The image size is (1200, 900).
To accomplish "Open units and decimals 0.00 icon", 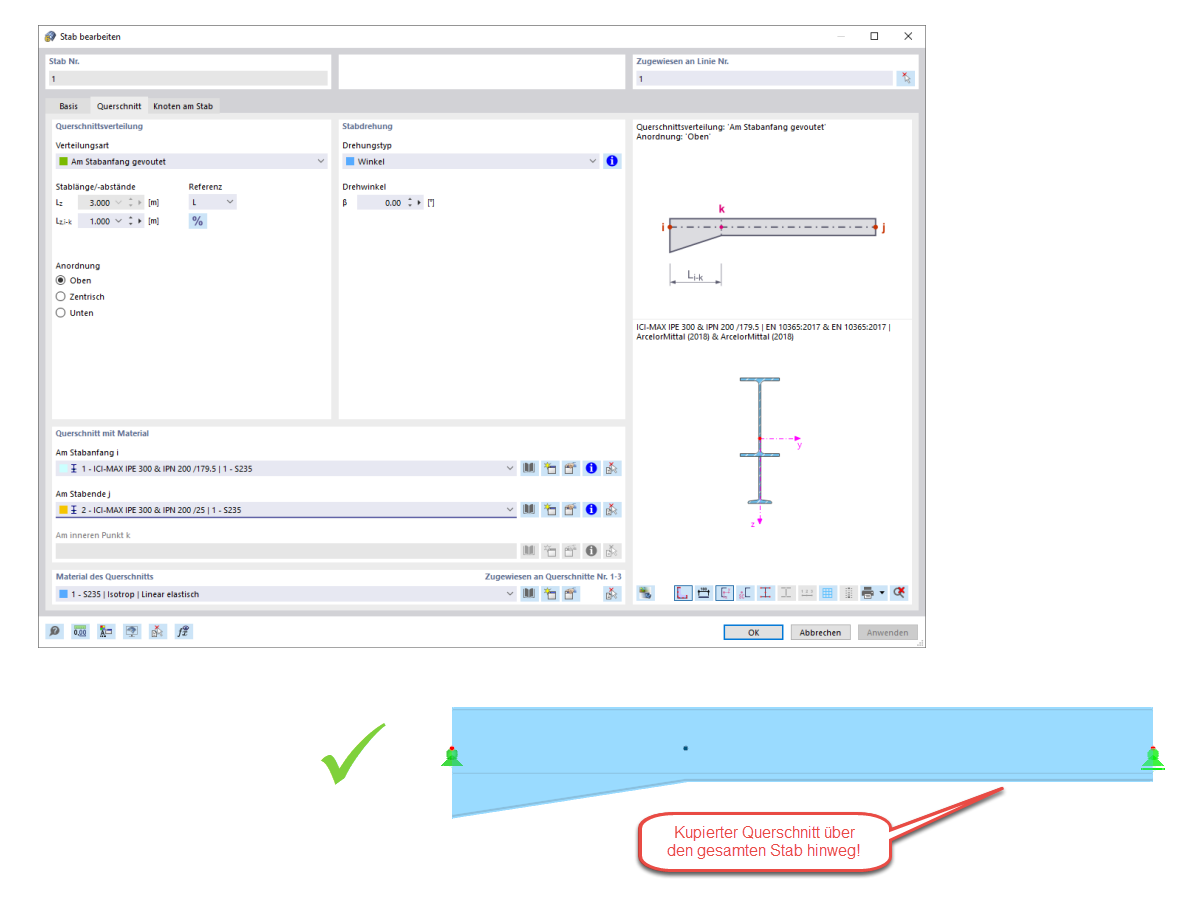I will pyautogui.click(x=80, y=632).
